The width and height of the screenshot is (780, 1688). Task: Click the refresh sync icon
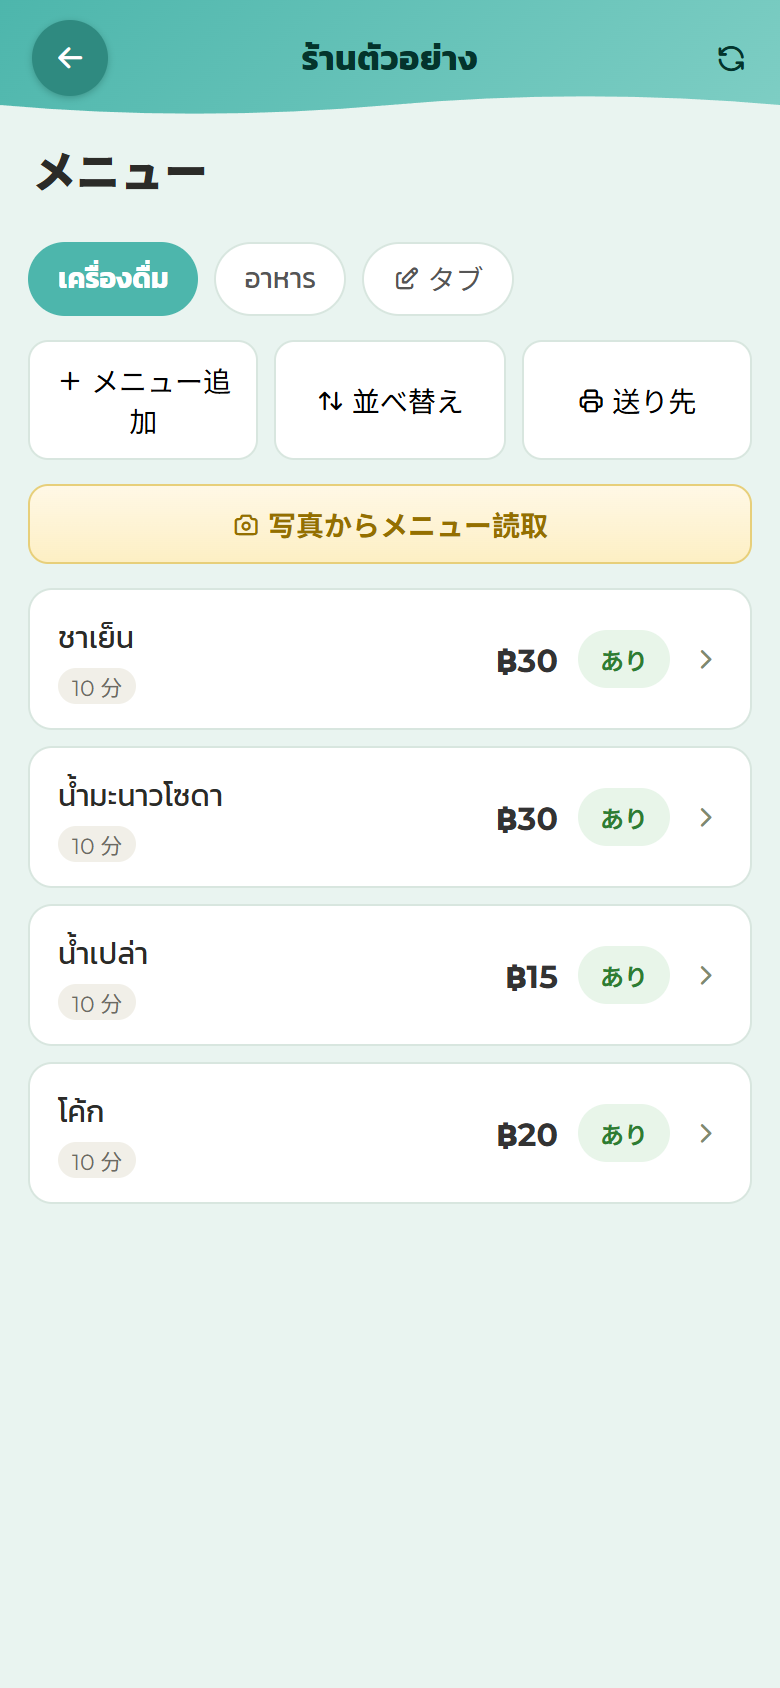[x=731, y=58]
